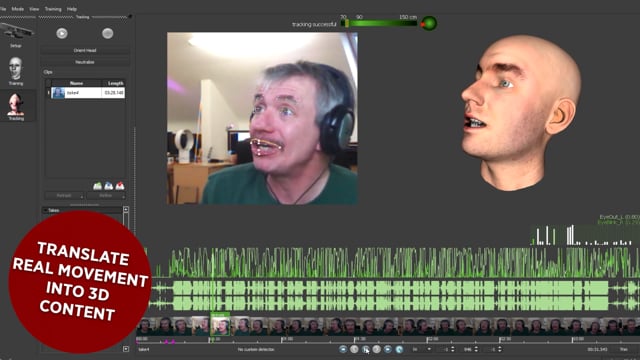The height and width of the screenshot is (360, 640).
Task: Click the green tracking status indicator ball
Action: point(429,23)
